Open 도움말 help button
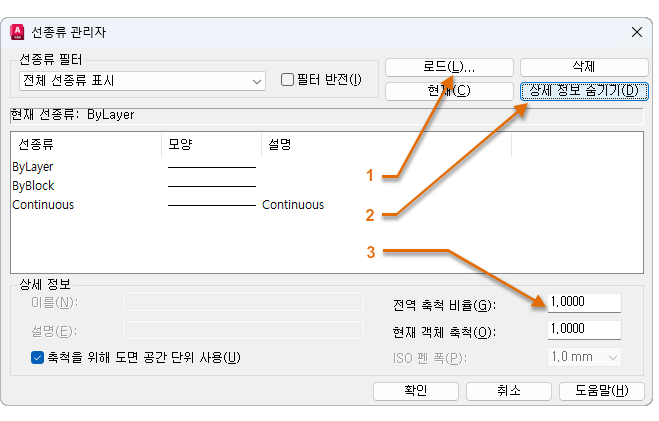659x421 pixels. pos(602,391)
